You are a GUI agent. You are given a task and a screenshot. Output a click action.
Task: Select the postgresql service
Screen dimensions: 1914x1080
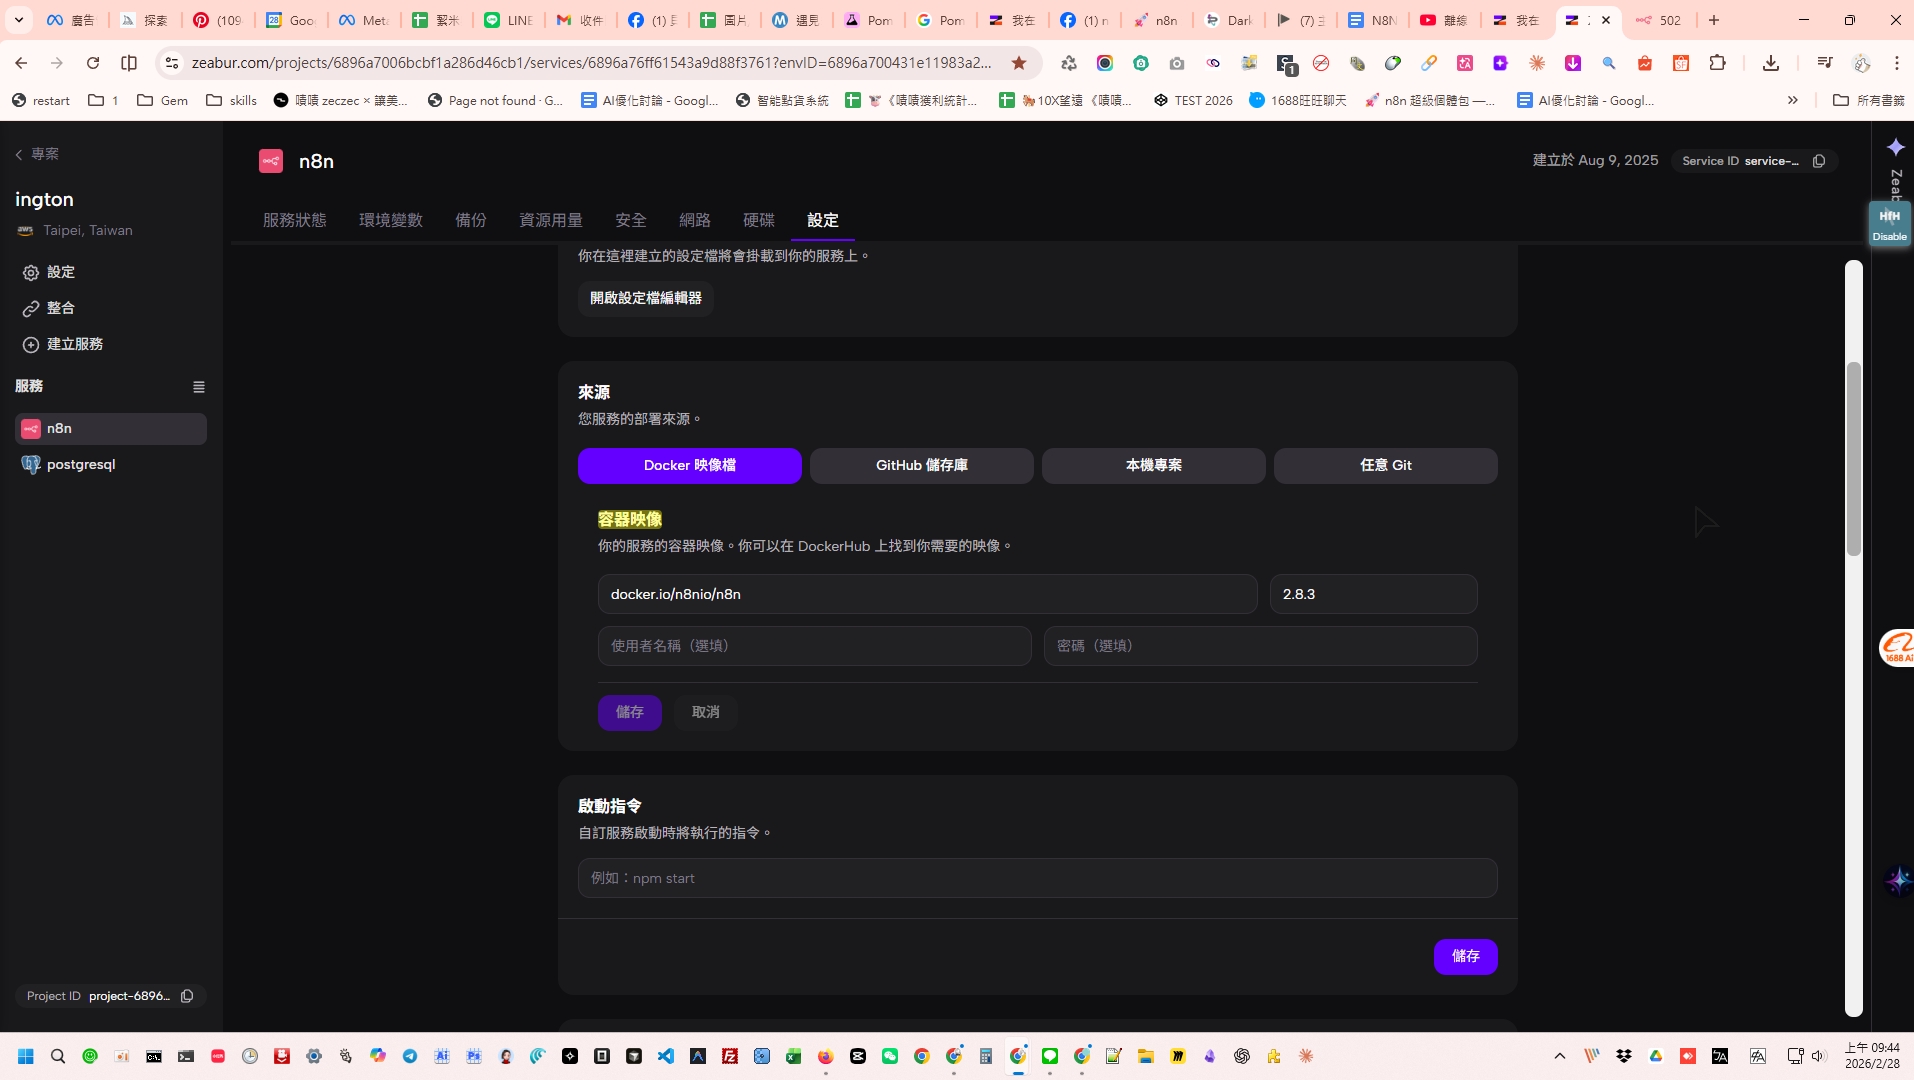[111, 464]
